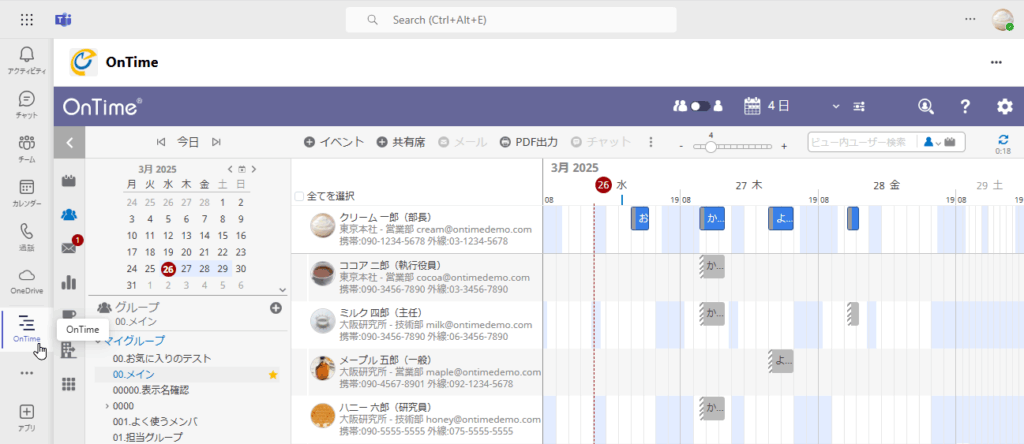1024x444 pixels.
Task: Open the OnTime grid apps sidebar icon
Action: [69, 385]
